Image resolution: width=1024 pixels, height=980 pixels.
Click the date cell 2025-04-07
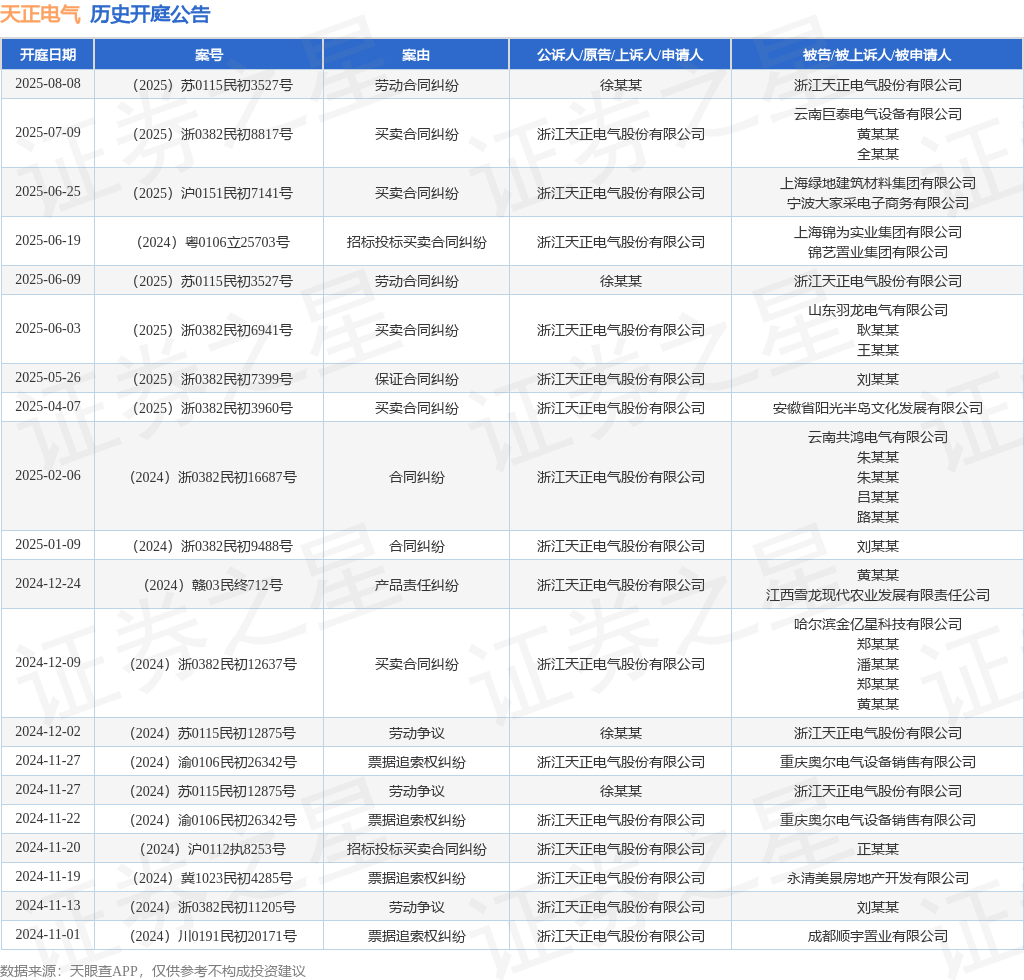48,407
